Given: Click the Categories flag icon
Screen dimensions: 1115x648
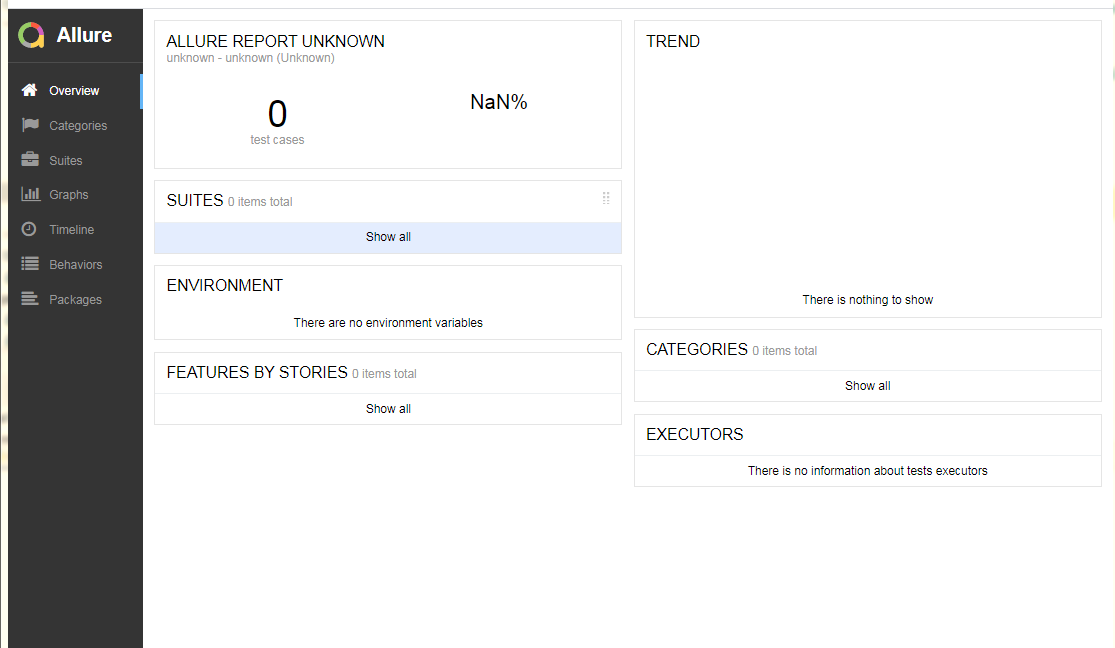Looking at the screenshot, I should click(x=30, y=124).
